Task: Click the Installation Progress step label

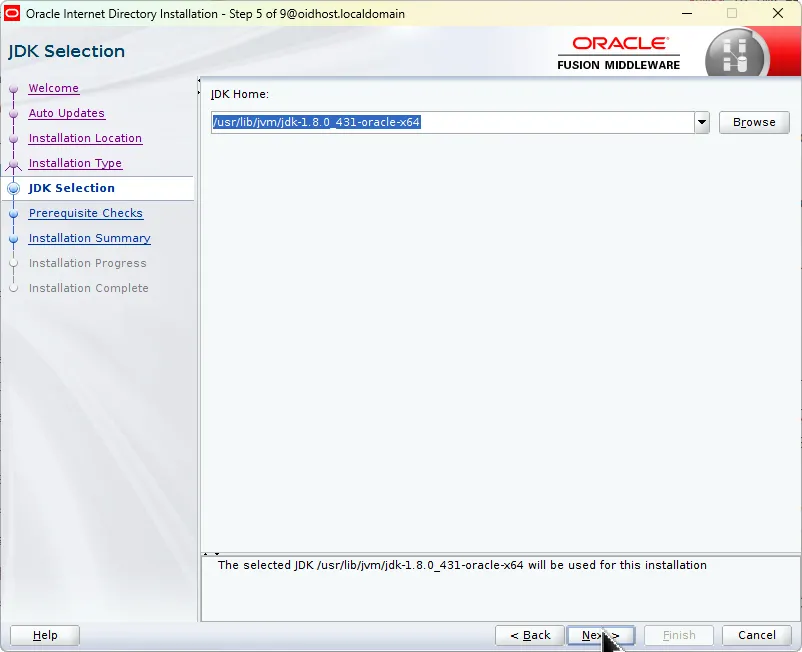Action: coord(87,263)
